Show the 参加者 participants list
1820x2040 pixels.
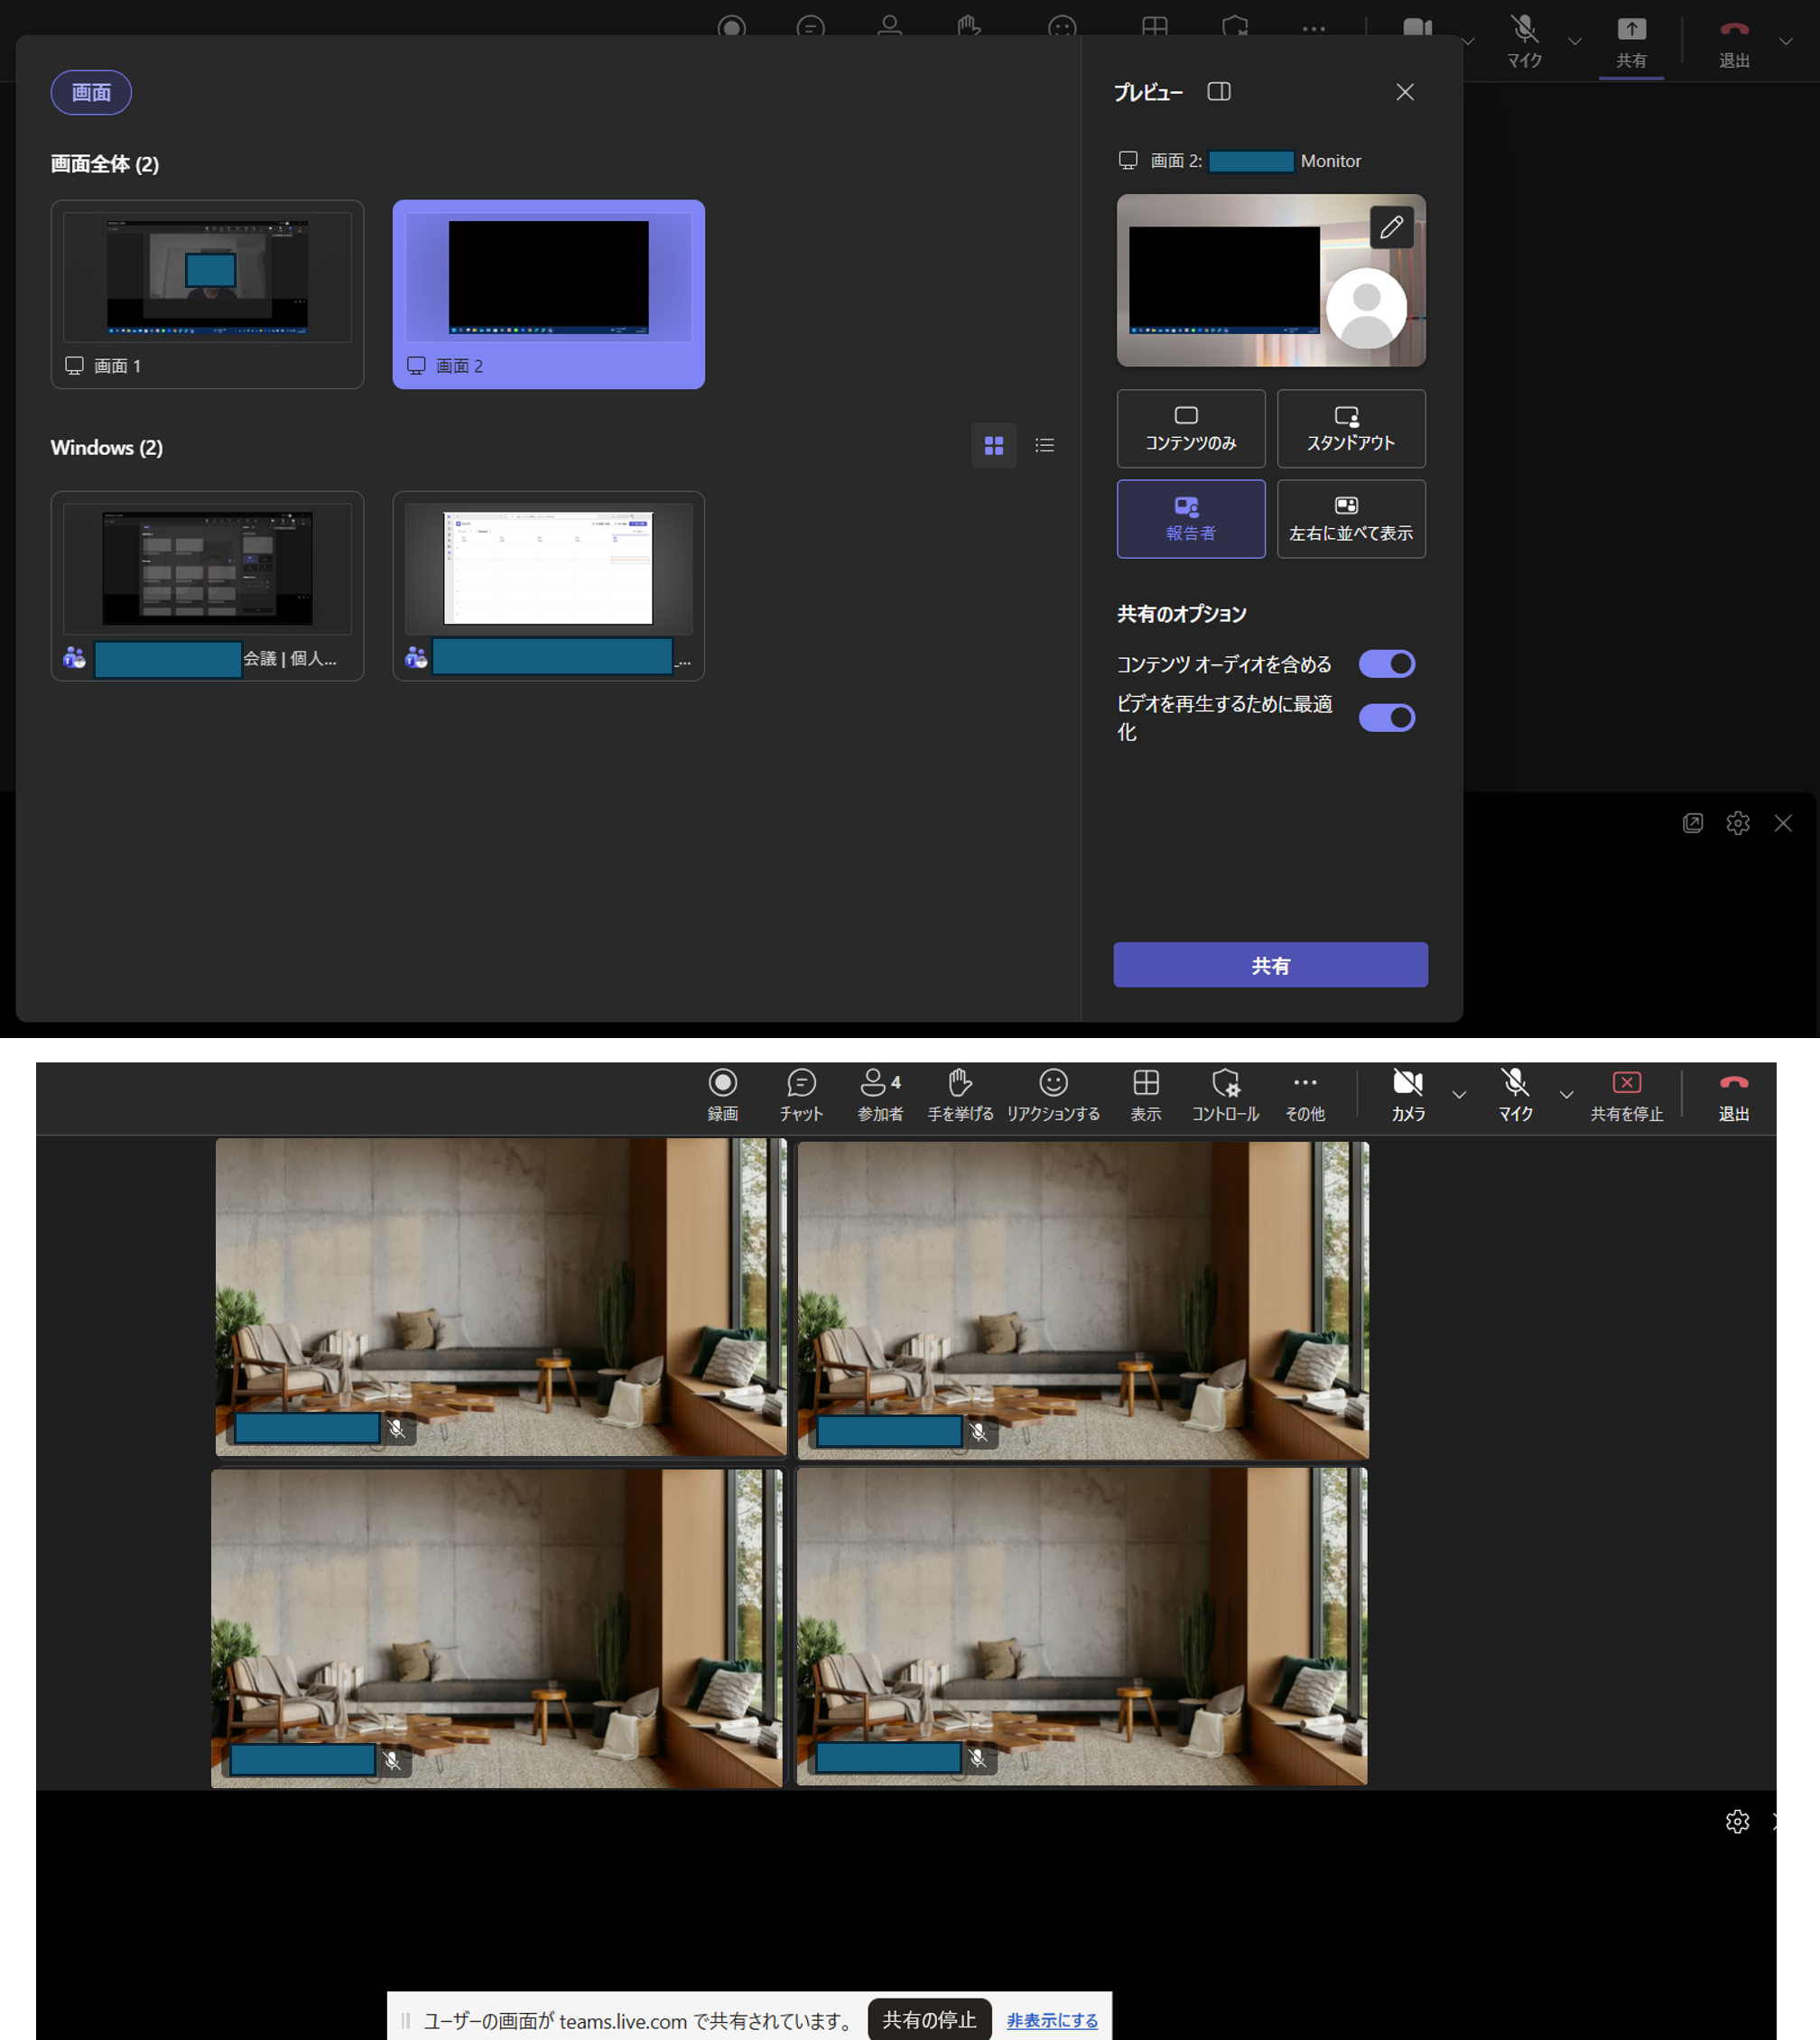point(880,1095)
